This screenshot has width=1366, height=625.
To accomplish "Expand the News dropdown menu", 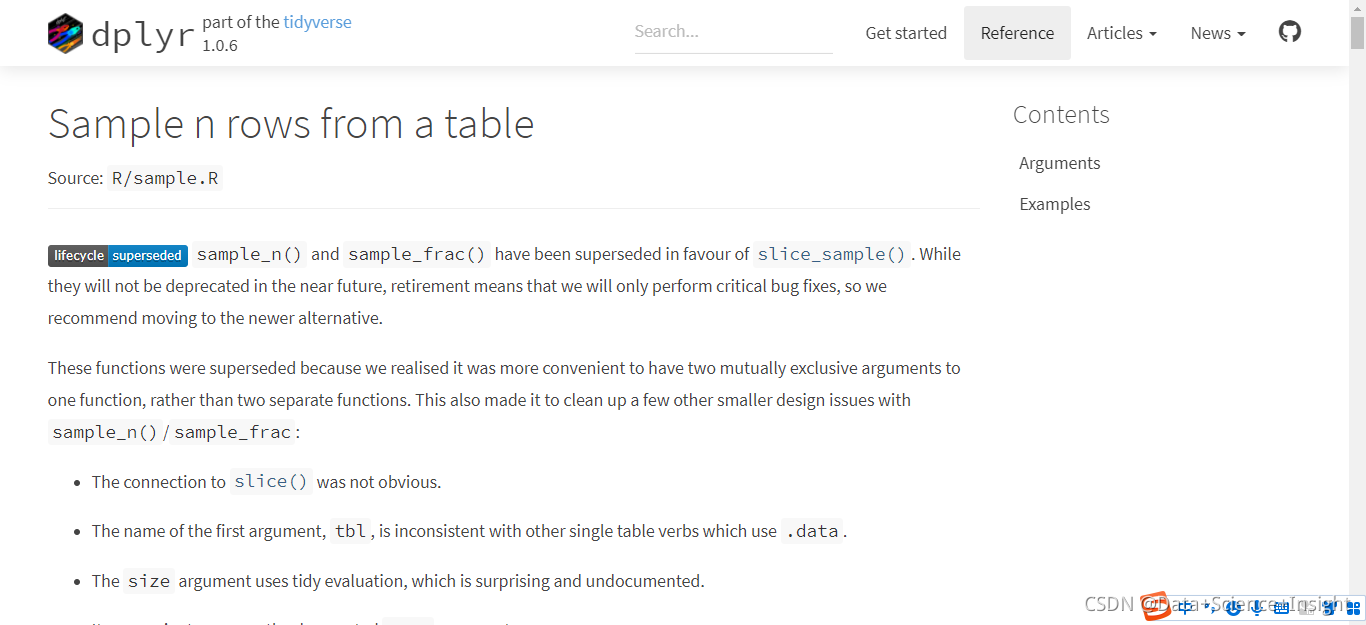I will pos(1217,33).
